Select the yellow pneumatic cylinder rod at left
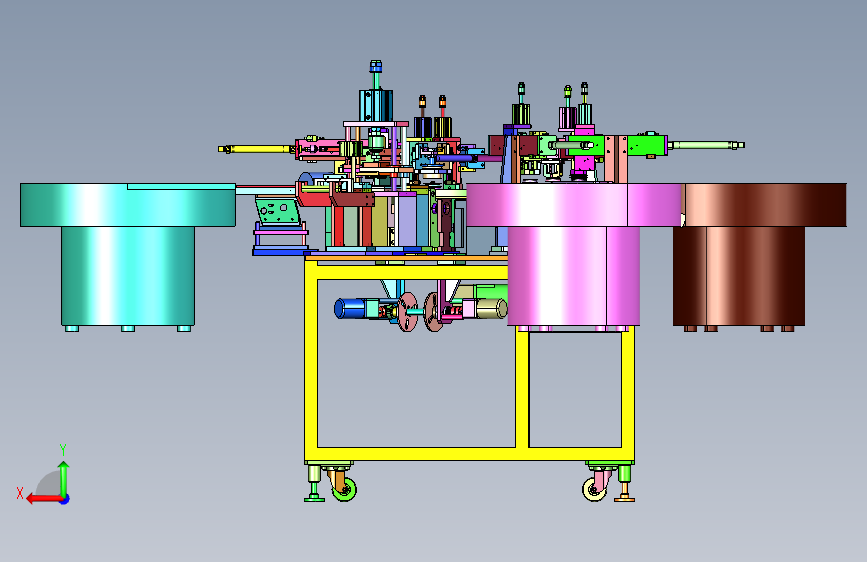This screenshot has width=867, height=562. click(x=257, y=149)
